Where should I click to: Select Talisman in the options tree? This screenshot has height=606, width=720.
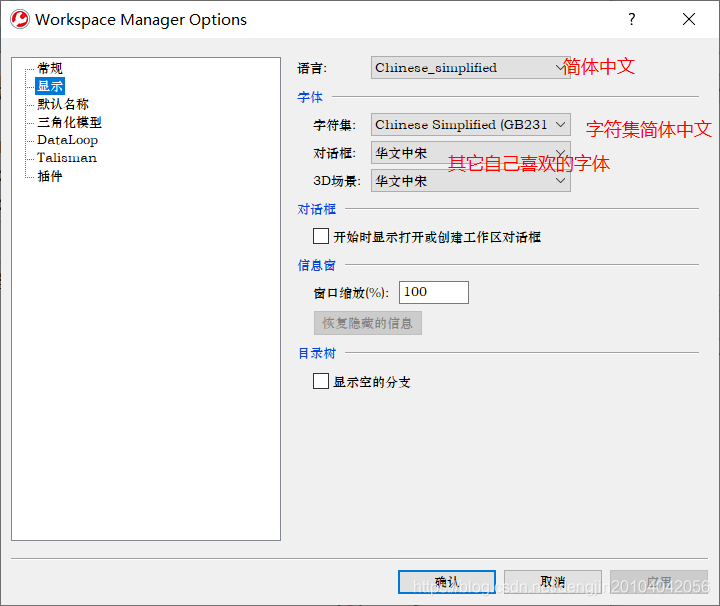click(x=67, y=158)
